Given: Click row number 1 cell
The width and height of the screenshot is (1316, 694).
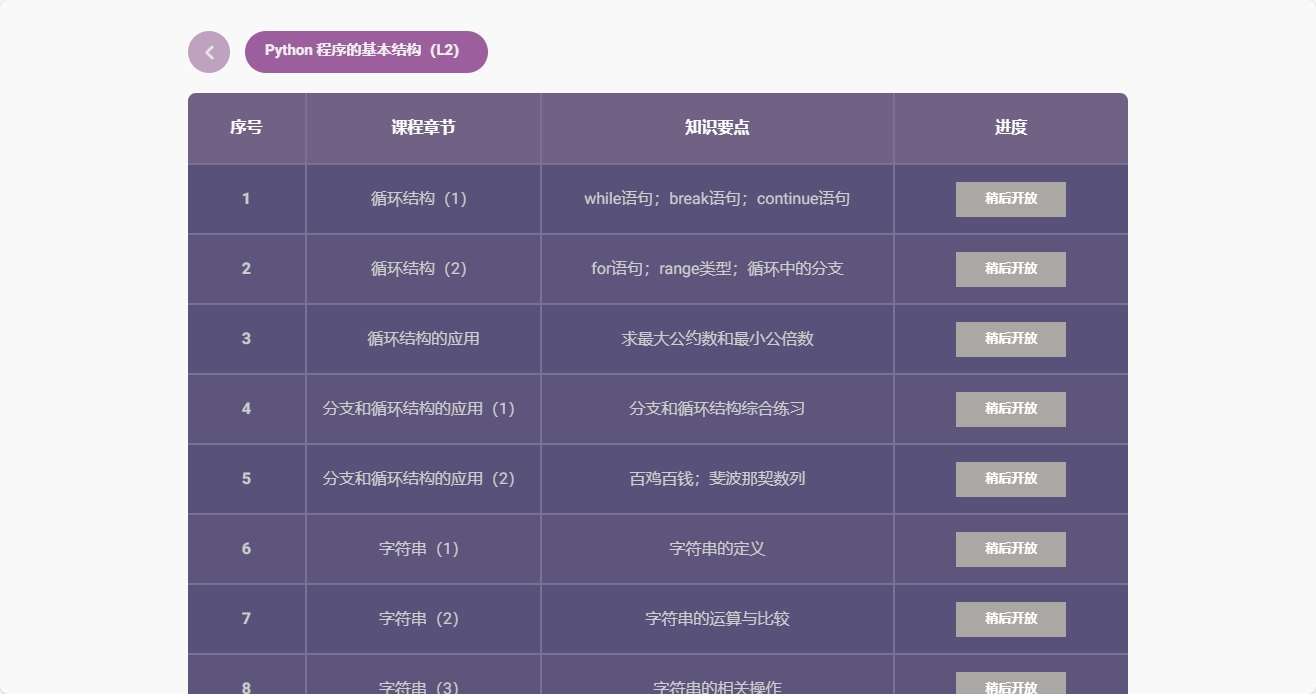Looking at the screenshot, I should 246,199.
